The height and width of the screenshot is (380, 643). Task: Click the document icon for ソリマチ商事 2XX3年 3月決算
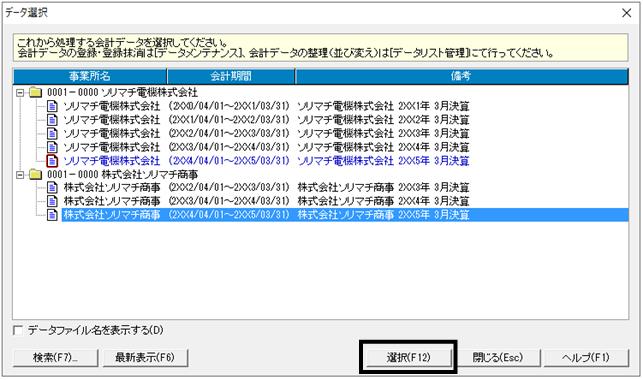[52, 188]
